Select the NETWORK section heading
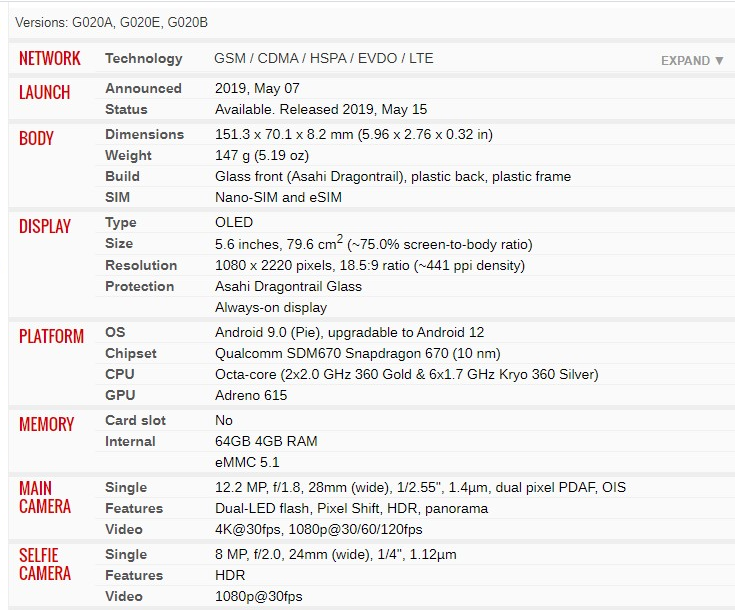The height and width of the screenshot is (610, 735). click(50, 59)
